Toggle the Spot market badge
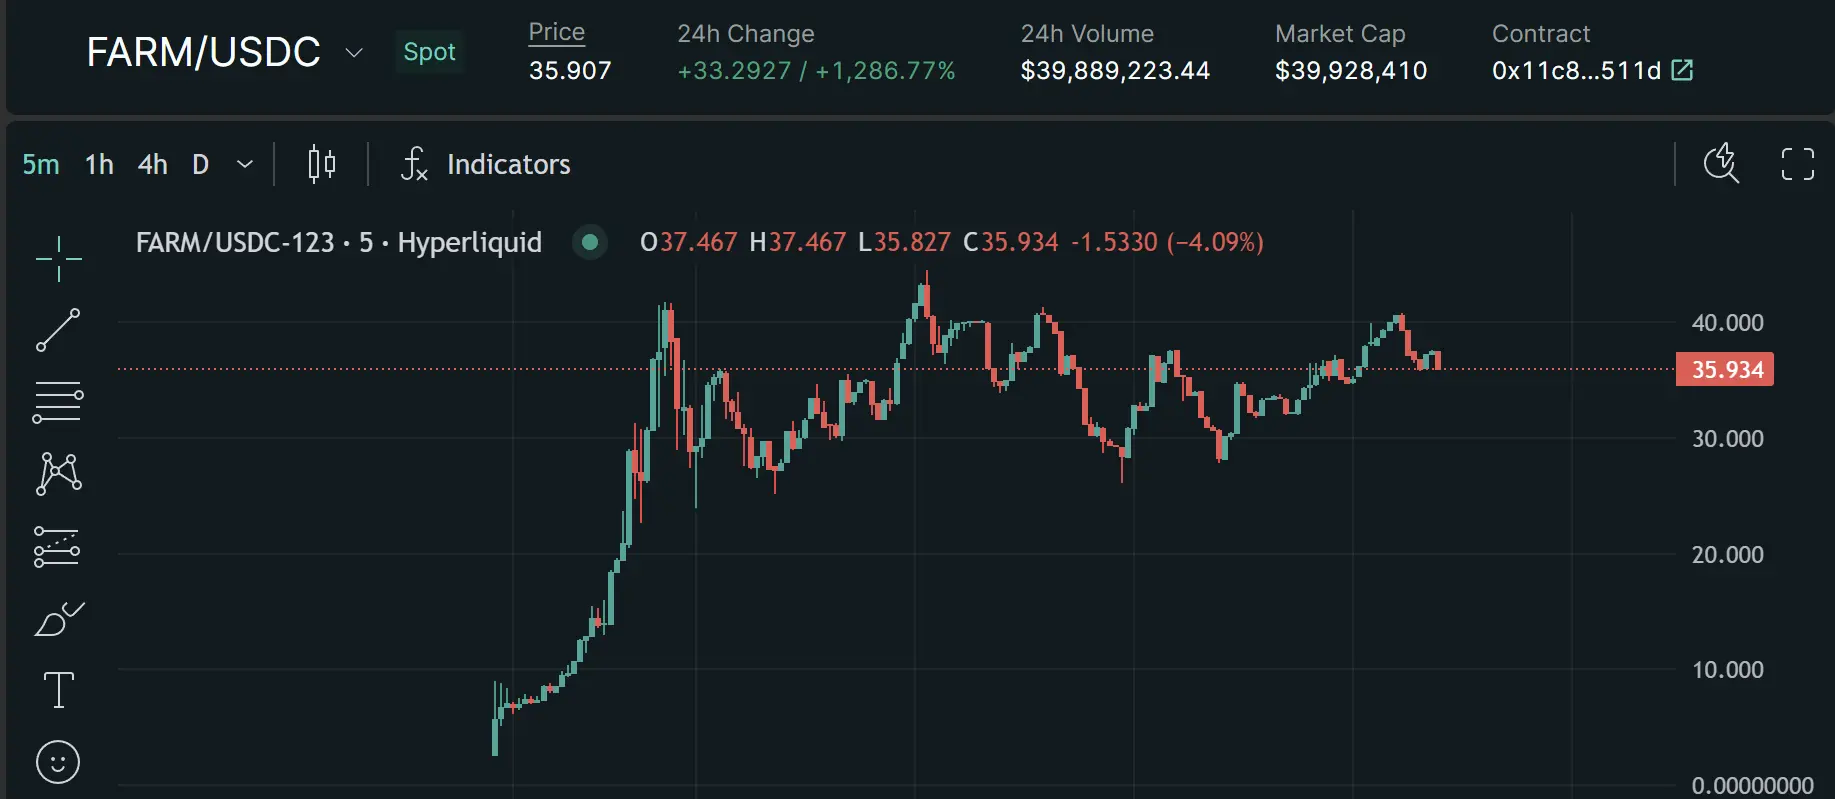 [x=429, y=51]
